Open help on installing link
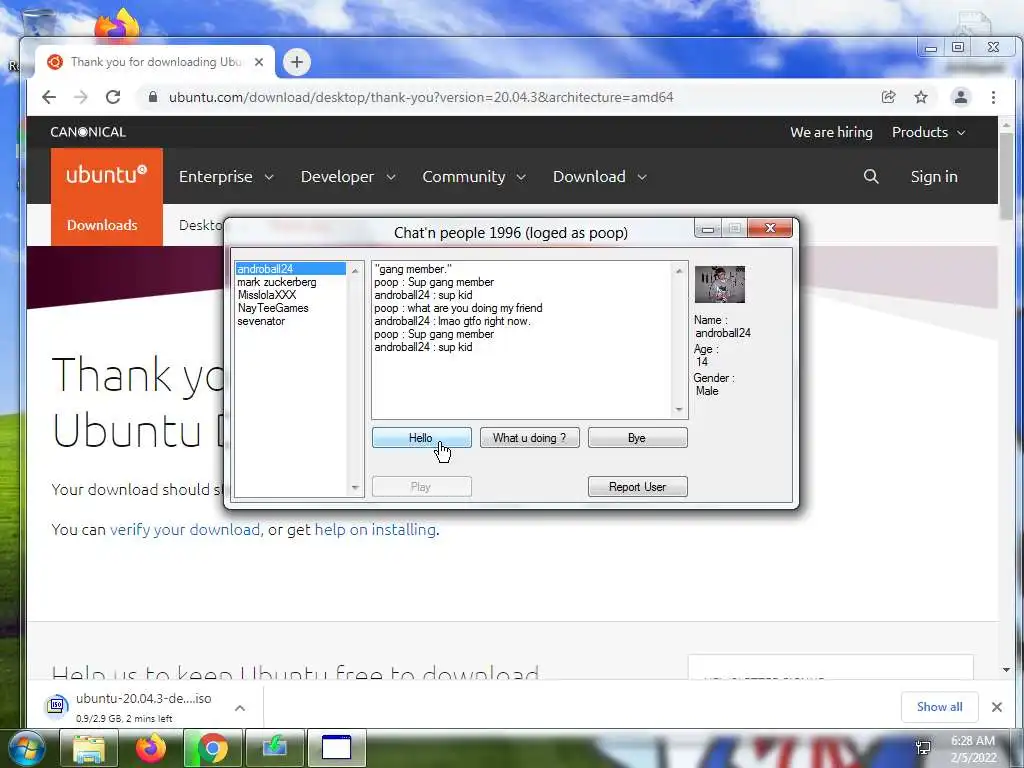Screen dimensions: 1024x768 pos(375,529)
